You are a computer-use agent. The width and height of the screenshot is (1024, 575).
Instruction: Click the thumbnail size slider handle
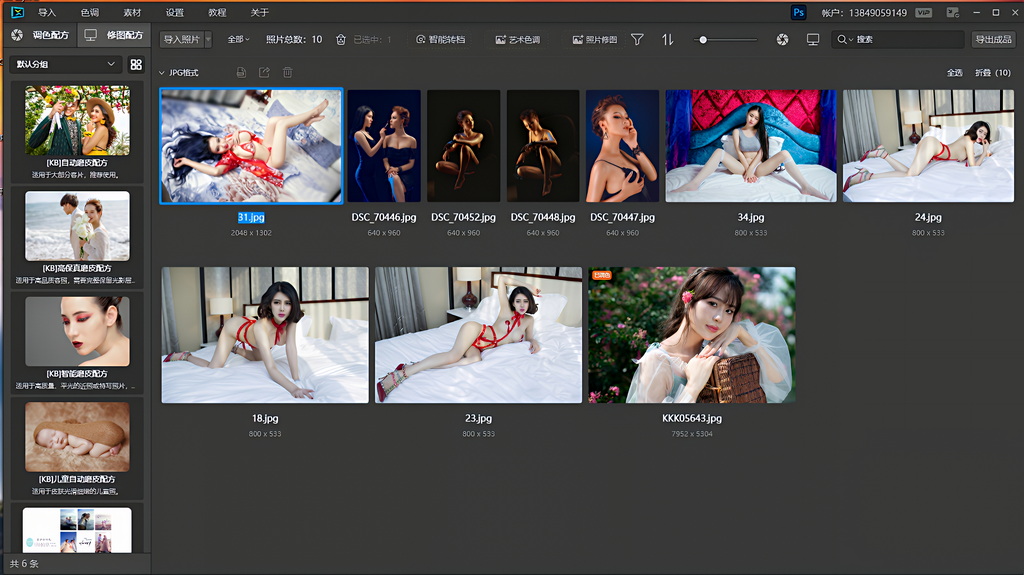[704, 39]
